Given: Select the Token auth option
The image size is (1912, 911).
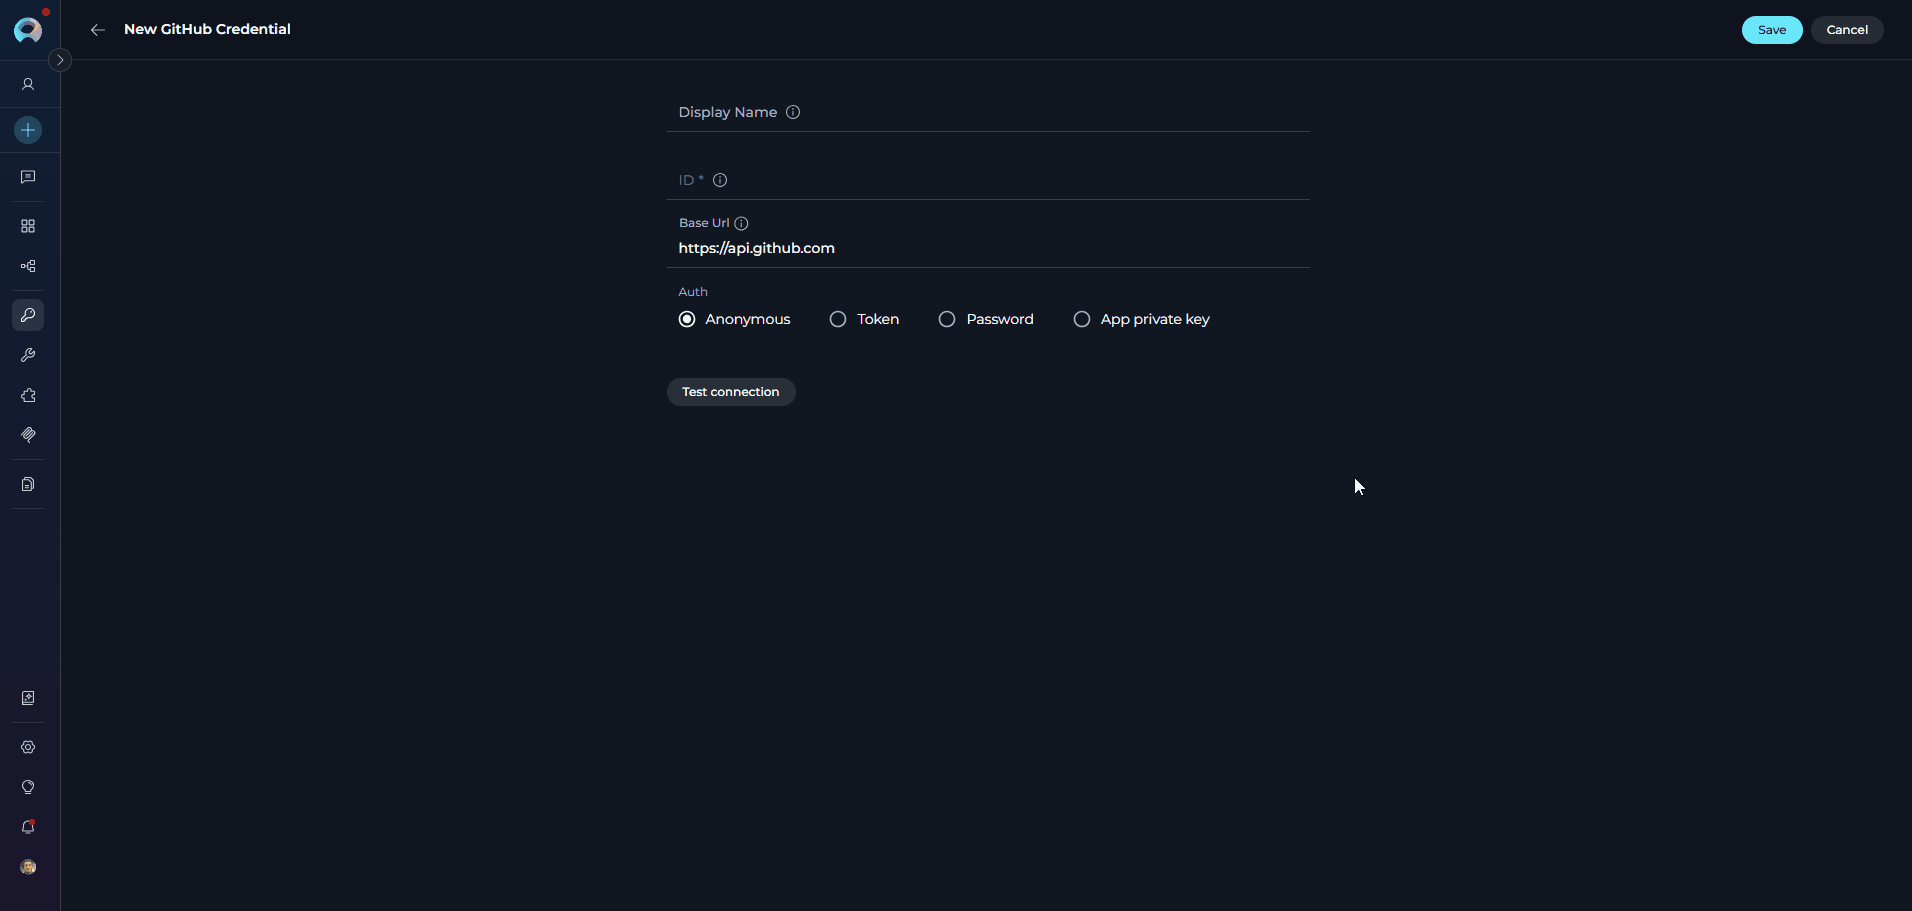Looking at the screenshot, I should coord(864,319).
